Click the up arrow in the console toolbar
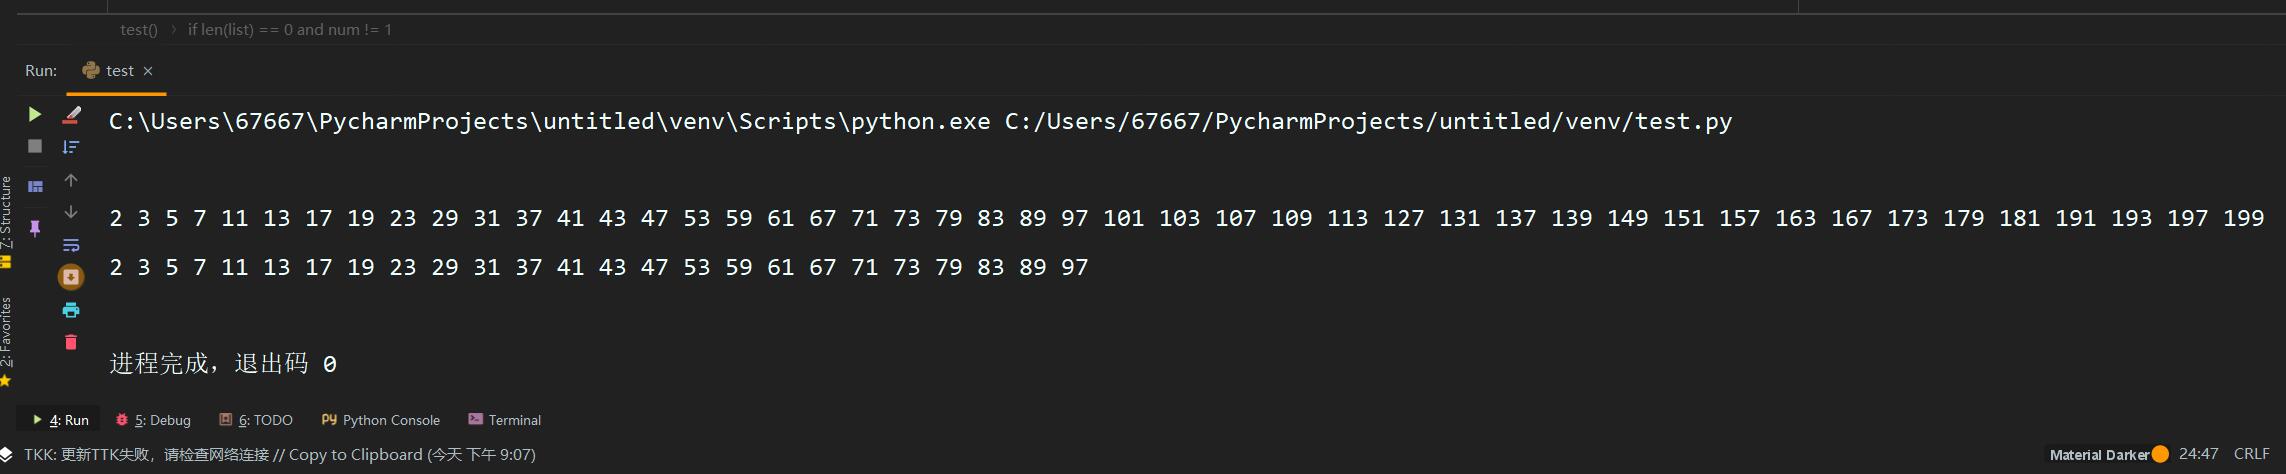Viewport: 2286px width, 474px height. click(x=71, y=180)
